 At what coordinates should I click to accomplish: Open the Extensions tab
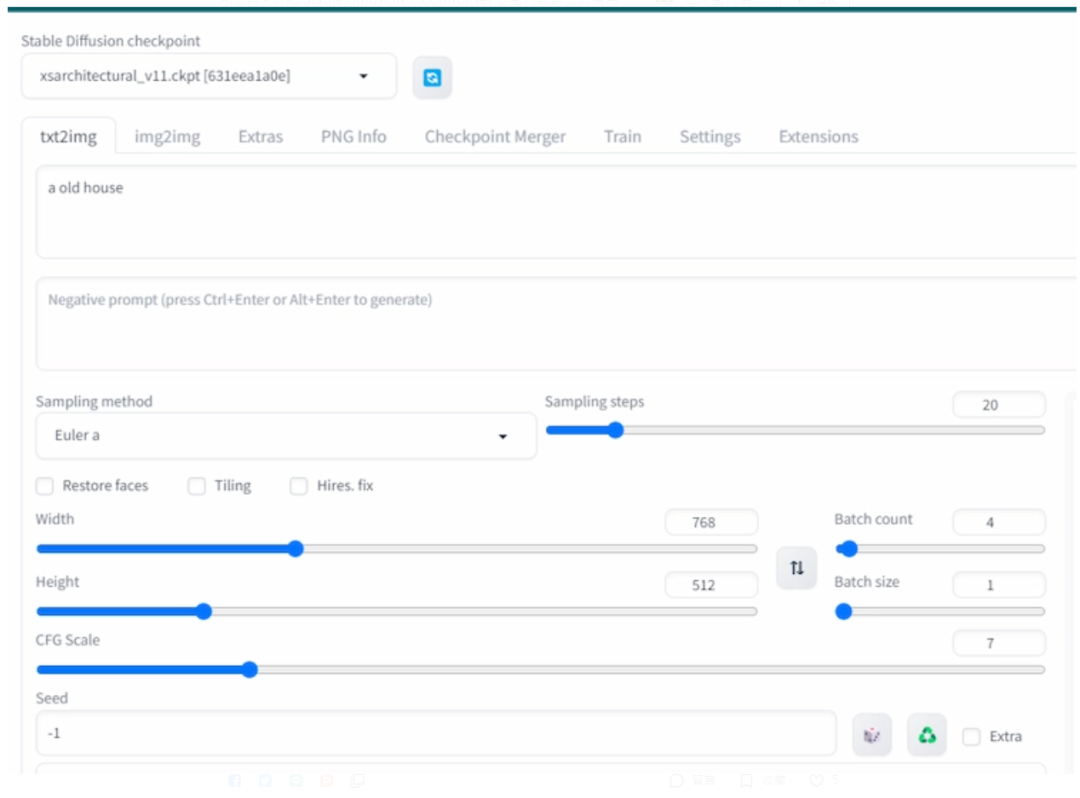pos(818,136)
